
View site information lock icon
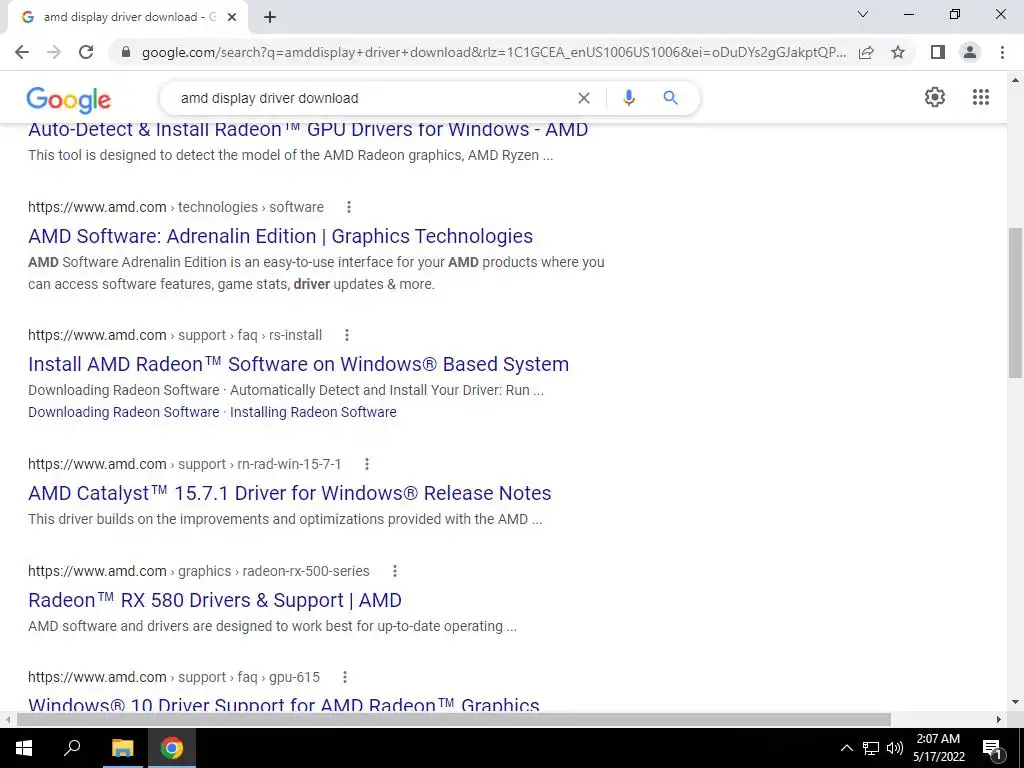click(x=126, y=52)
